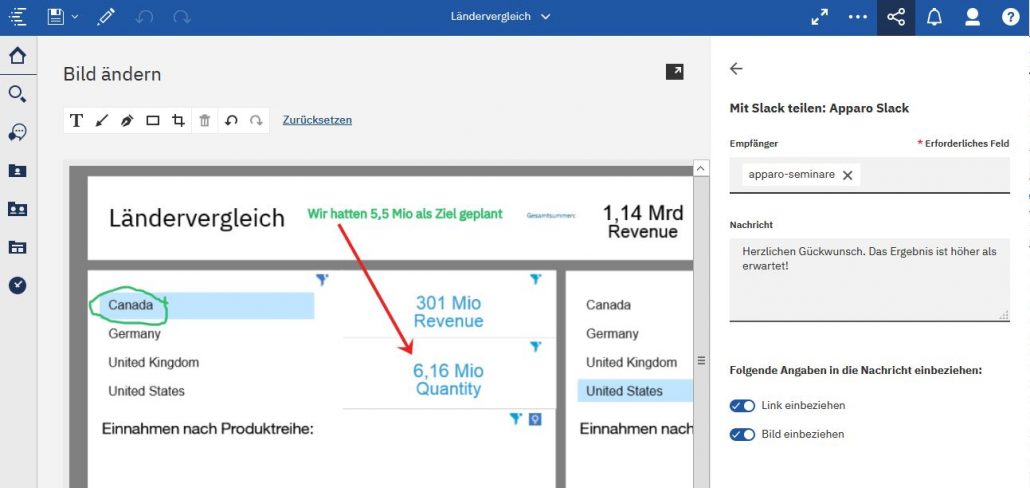The image size is (1030, 488).
Task: Open the Länderververgleich title dropdown
Action: (545, 17)
